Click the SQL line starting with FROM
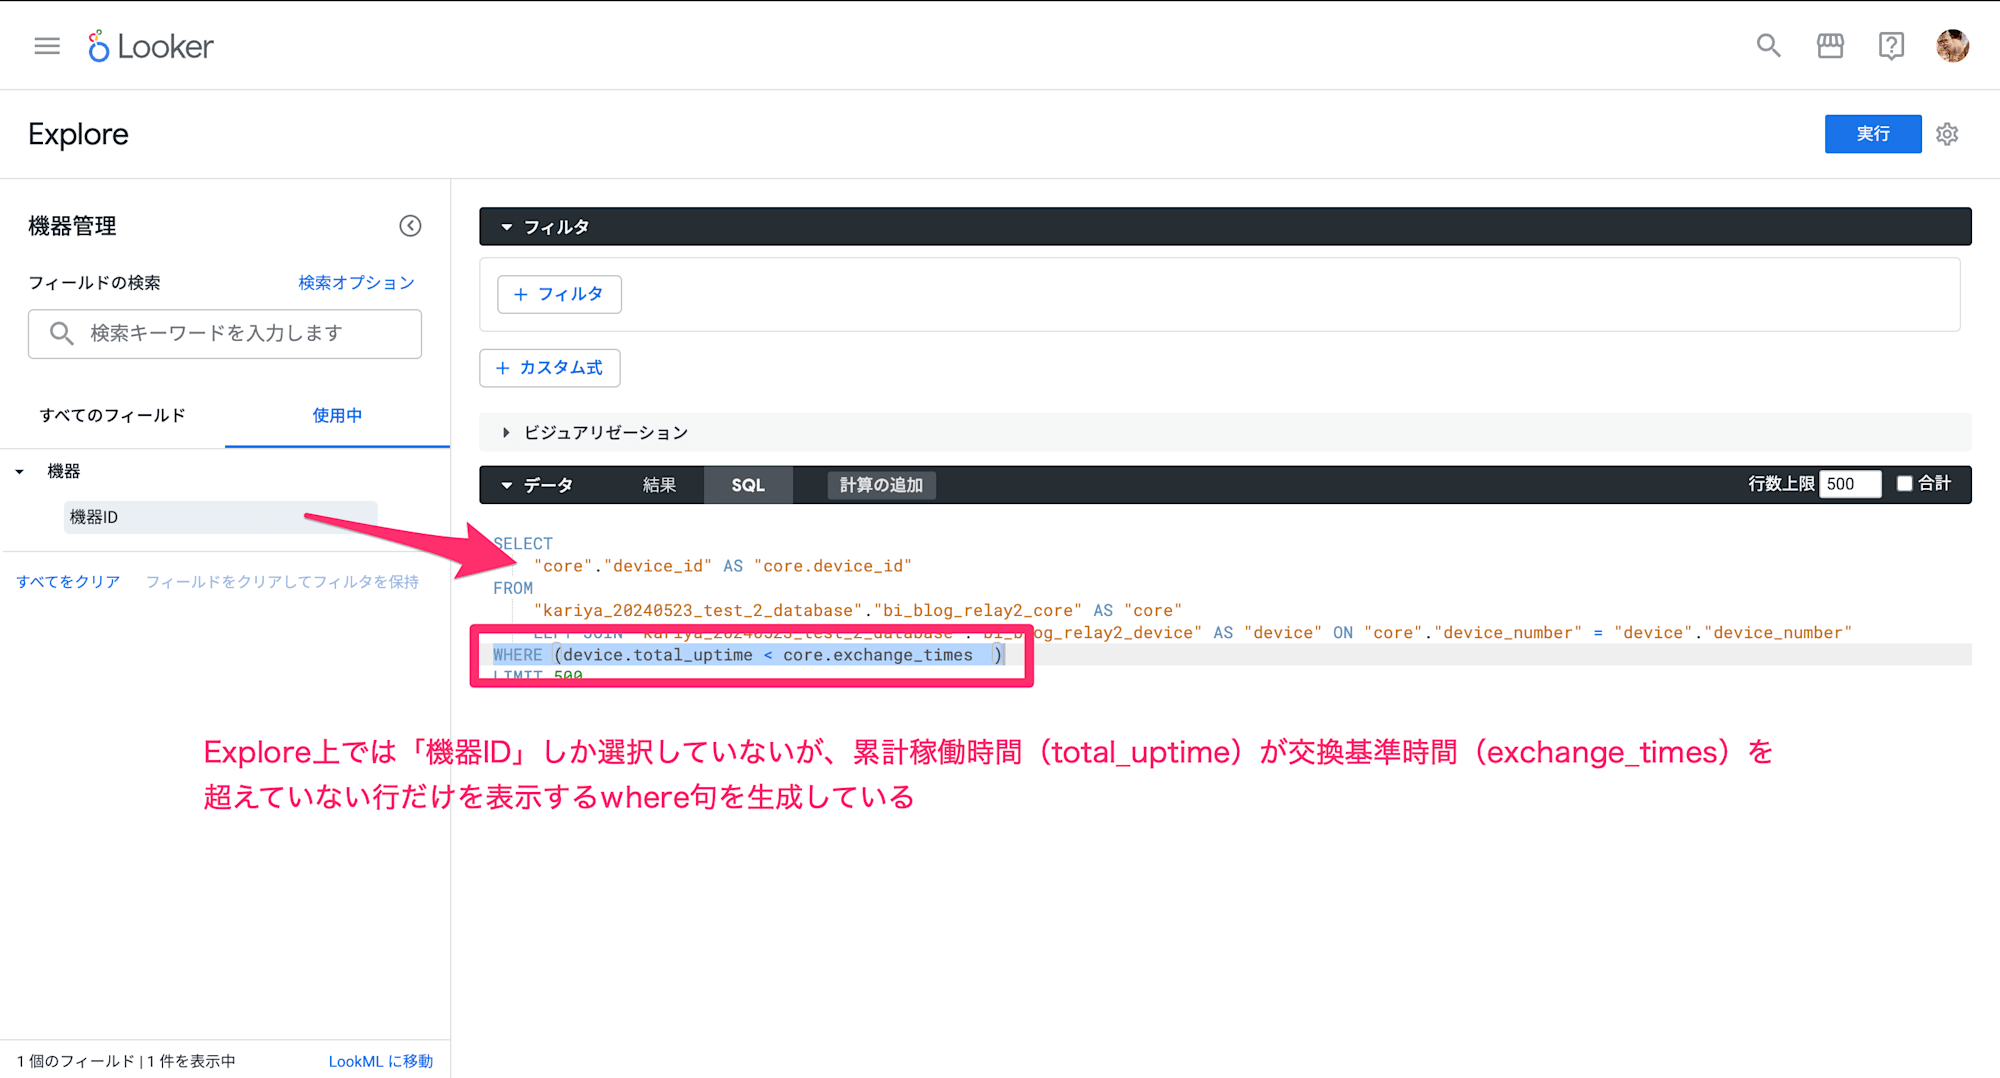 click(513, 588)
